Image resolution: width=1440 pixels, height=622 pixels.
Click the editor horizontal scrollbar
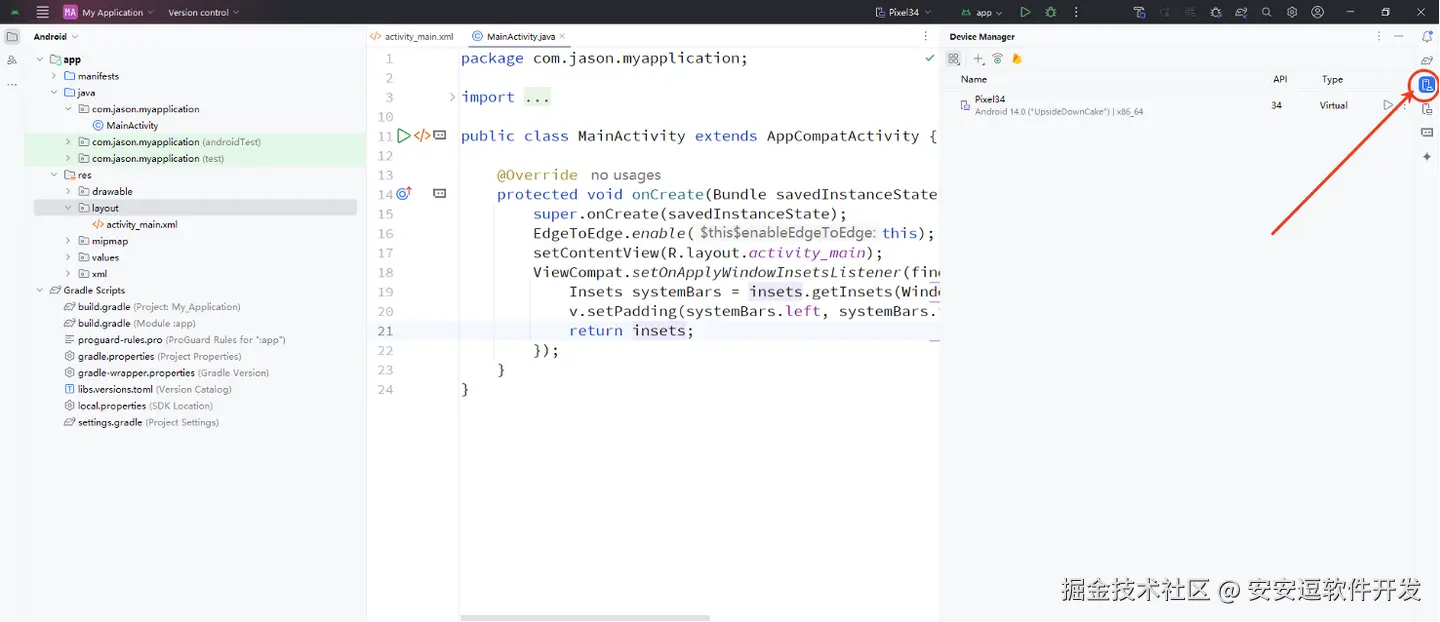tap(585, 618)
